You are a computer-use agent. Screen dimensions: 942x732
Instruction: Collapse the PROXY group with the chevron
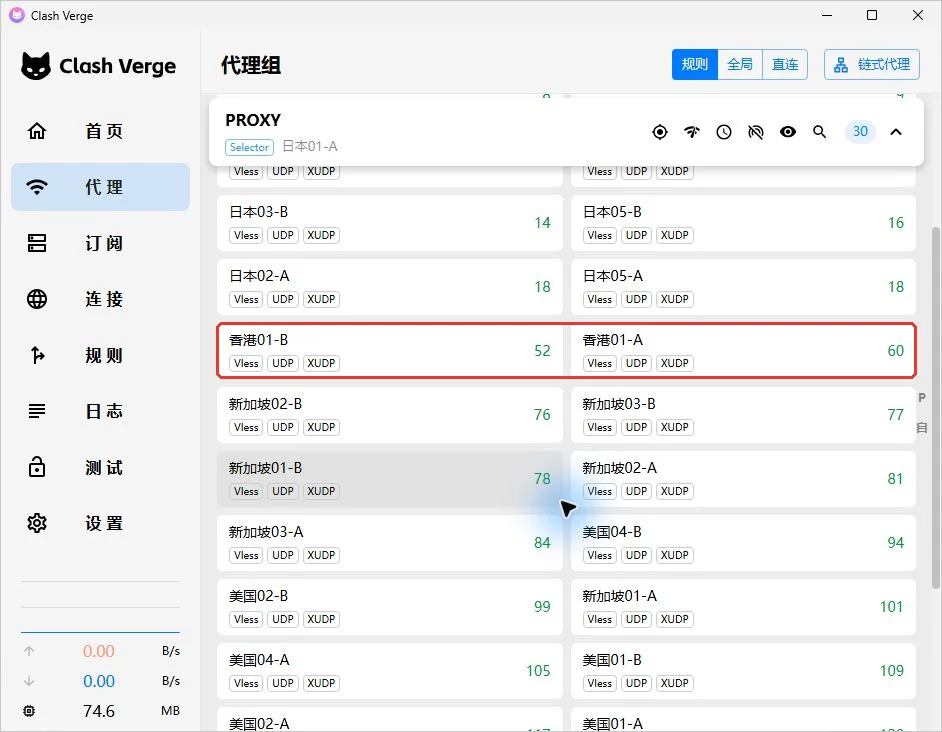coord(896,132)
